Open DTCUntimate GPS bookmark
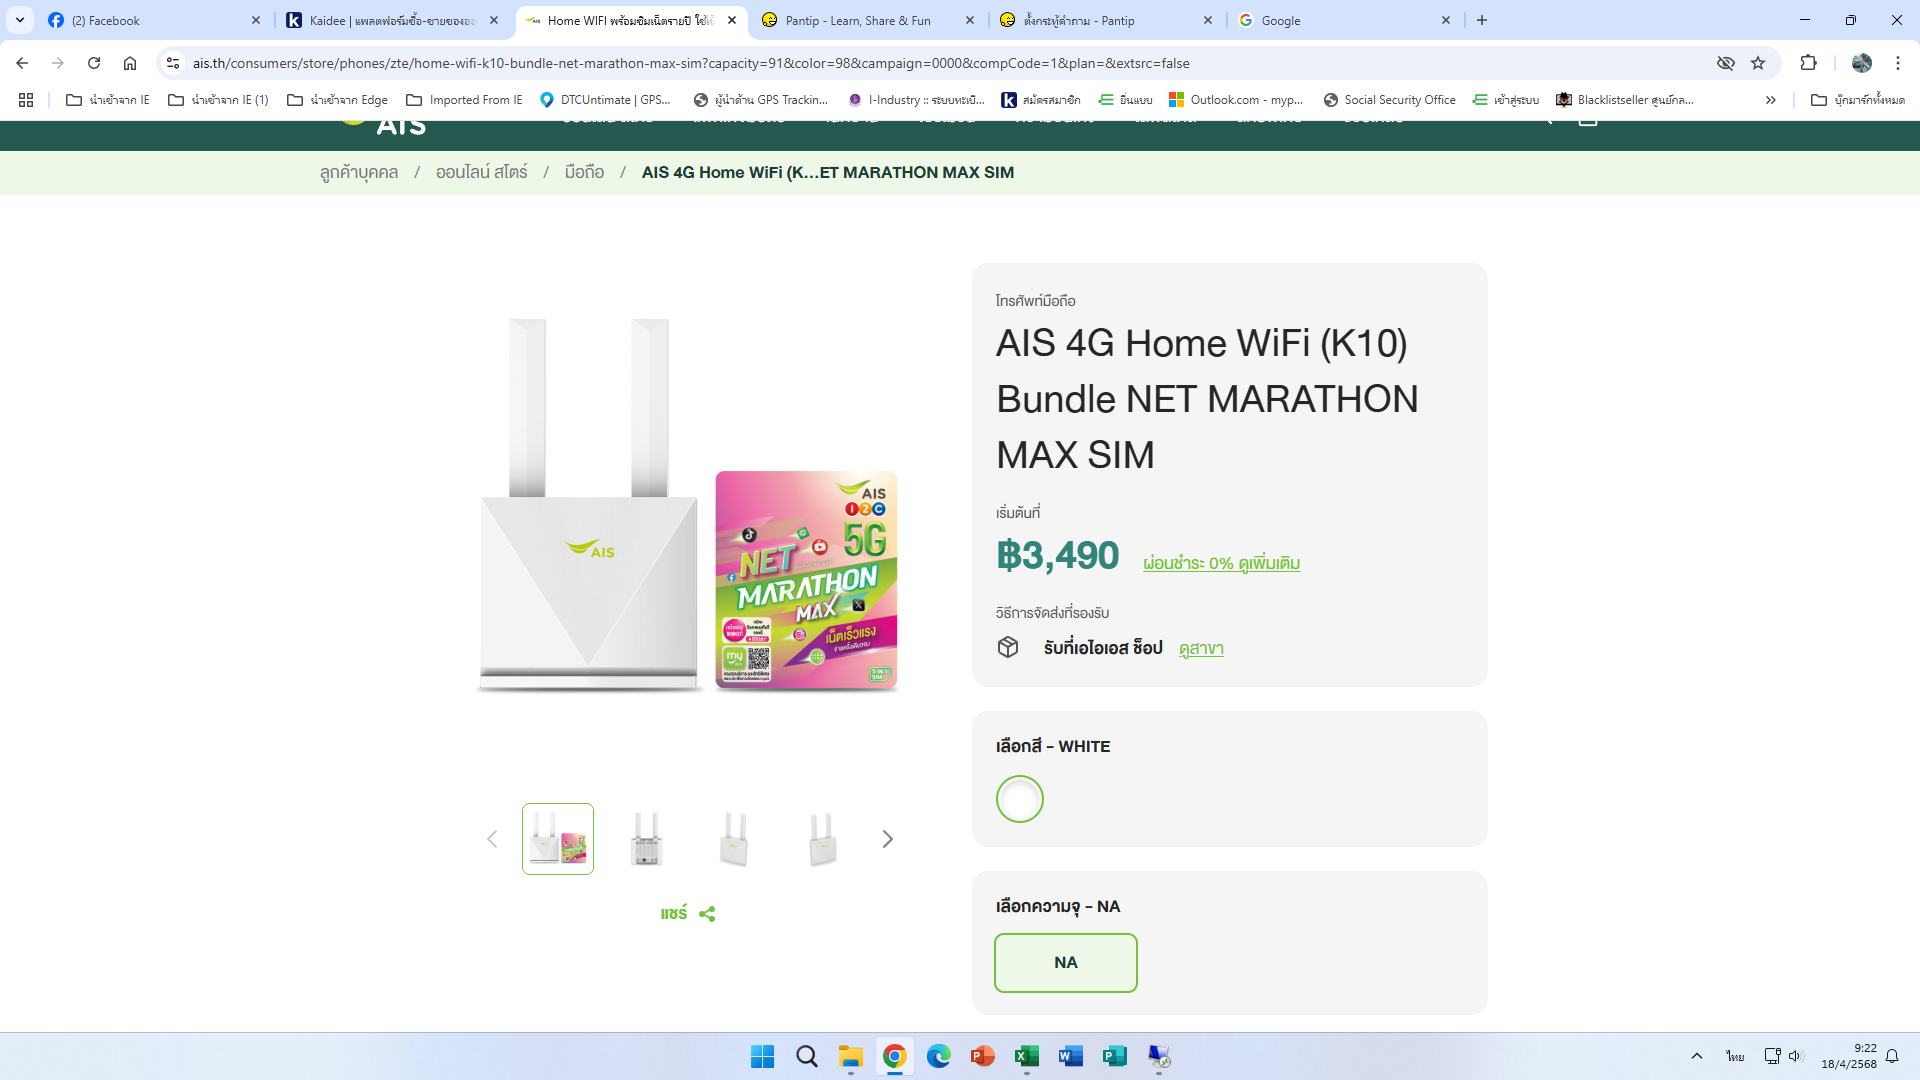 (605, 100)
